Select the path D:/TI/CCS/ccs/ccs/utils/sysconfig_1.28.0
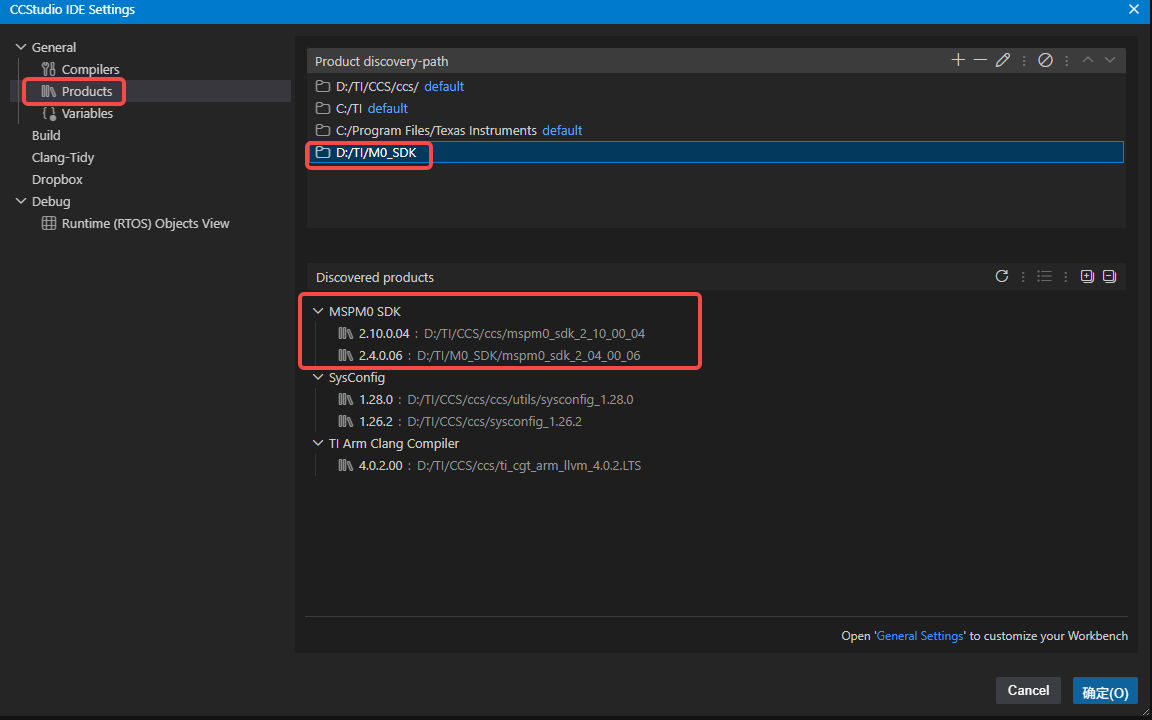 [x=520, y=400]
